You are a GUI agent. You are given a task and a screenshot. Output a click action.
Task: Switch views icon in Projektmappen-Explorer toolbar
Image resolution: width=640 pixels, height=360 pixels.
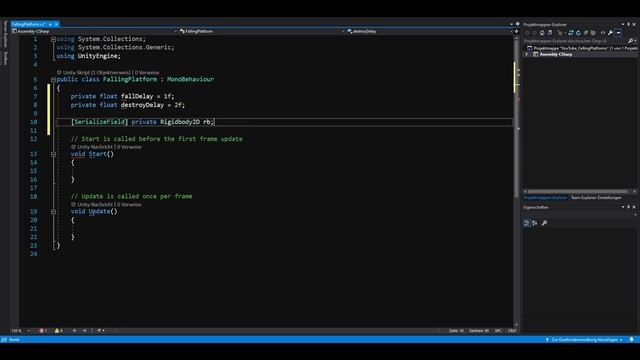coord(550,33)
